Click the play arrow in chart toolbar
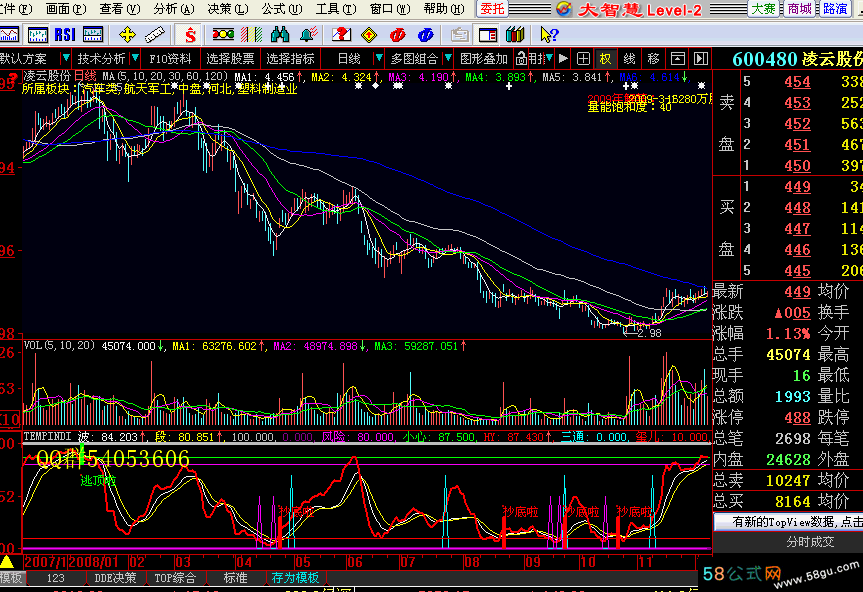863x592 pixels. pyautogui.click(x=563, y=58)
